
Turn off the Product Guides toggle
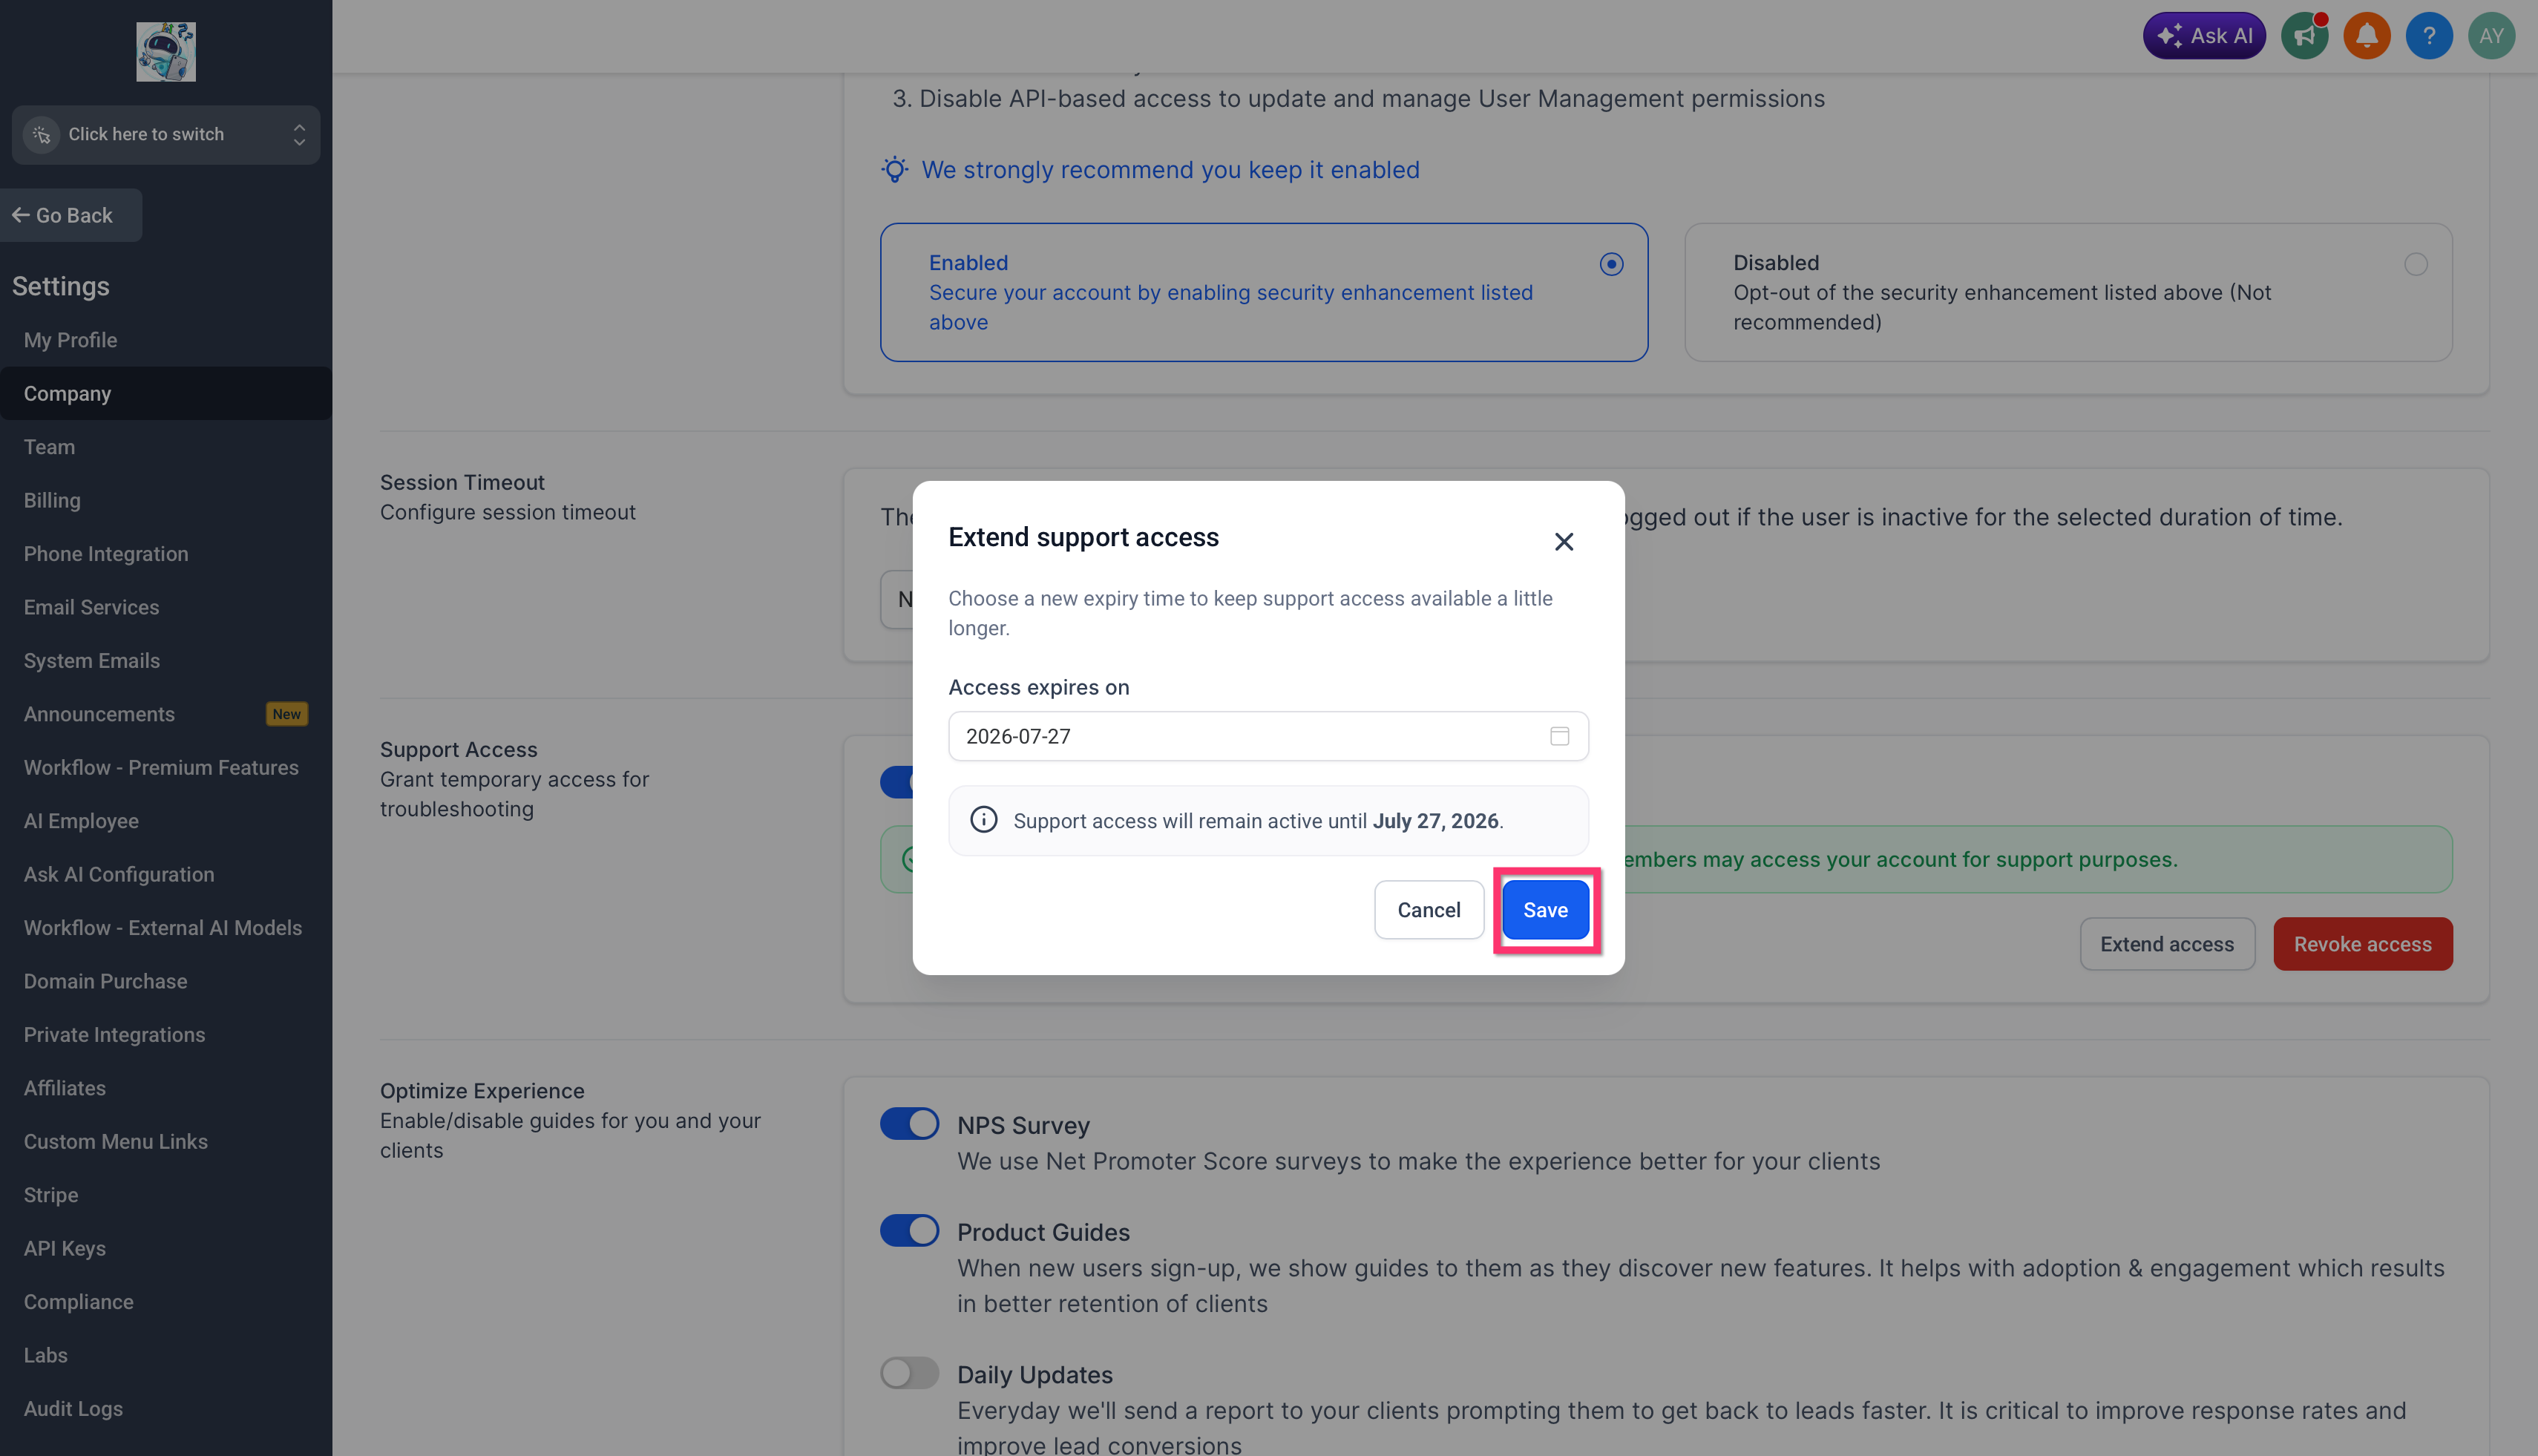click(x=909, y=1231)
